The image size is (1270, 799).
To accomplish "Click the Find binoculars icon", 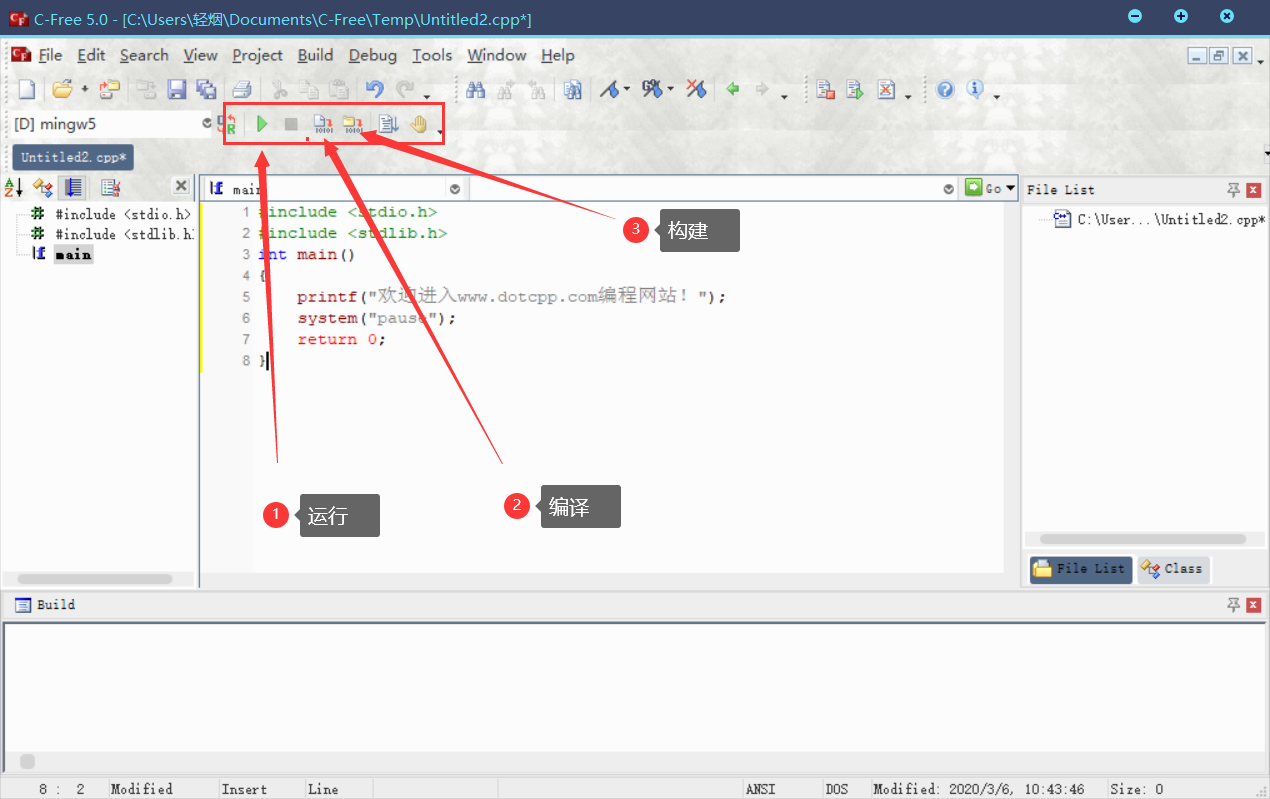I will (x=476, y=90).
